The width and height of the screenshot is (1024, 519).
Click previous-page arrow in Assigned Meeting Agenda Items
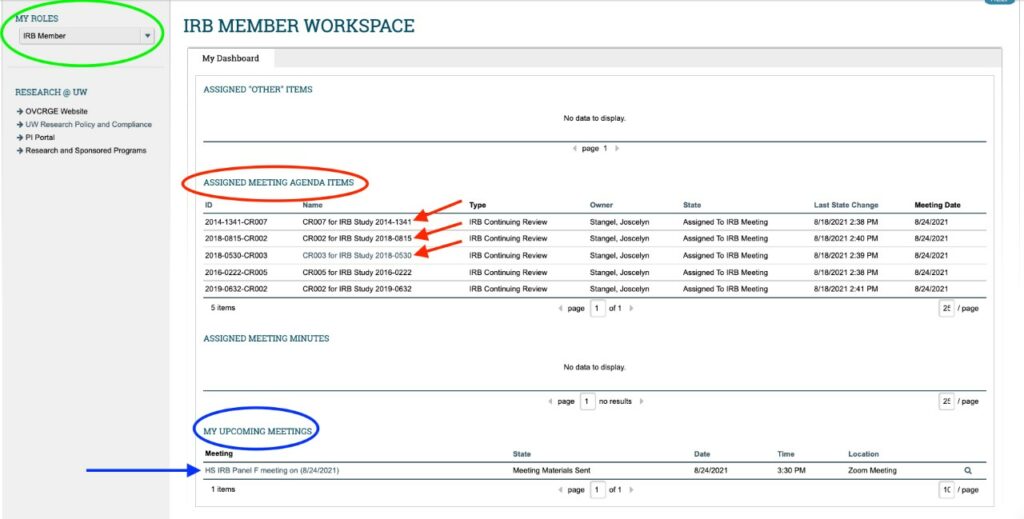click(x=560, y=309)
